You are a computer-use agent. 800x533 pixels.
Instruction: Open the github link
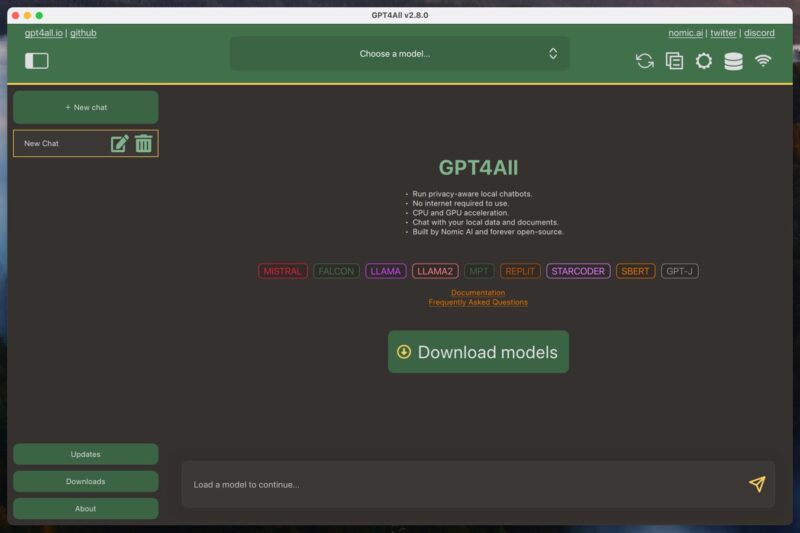83,33
